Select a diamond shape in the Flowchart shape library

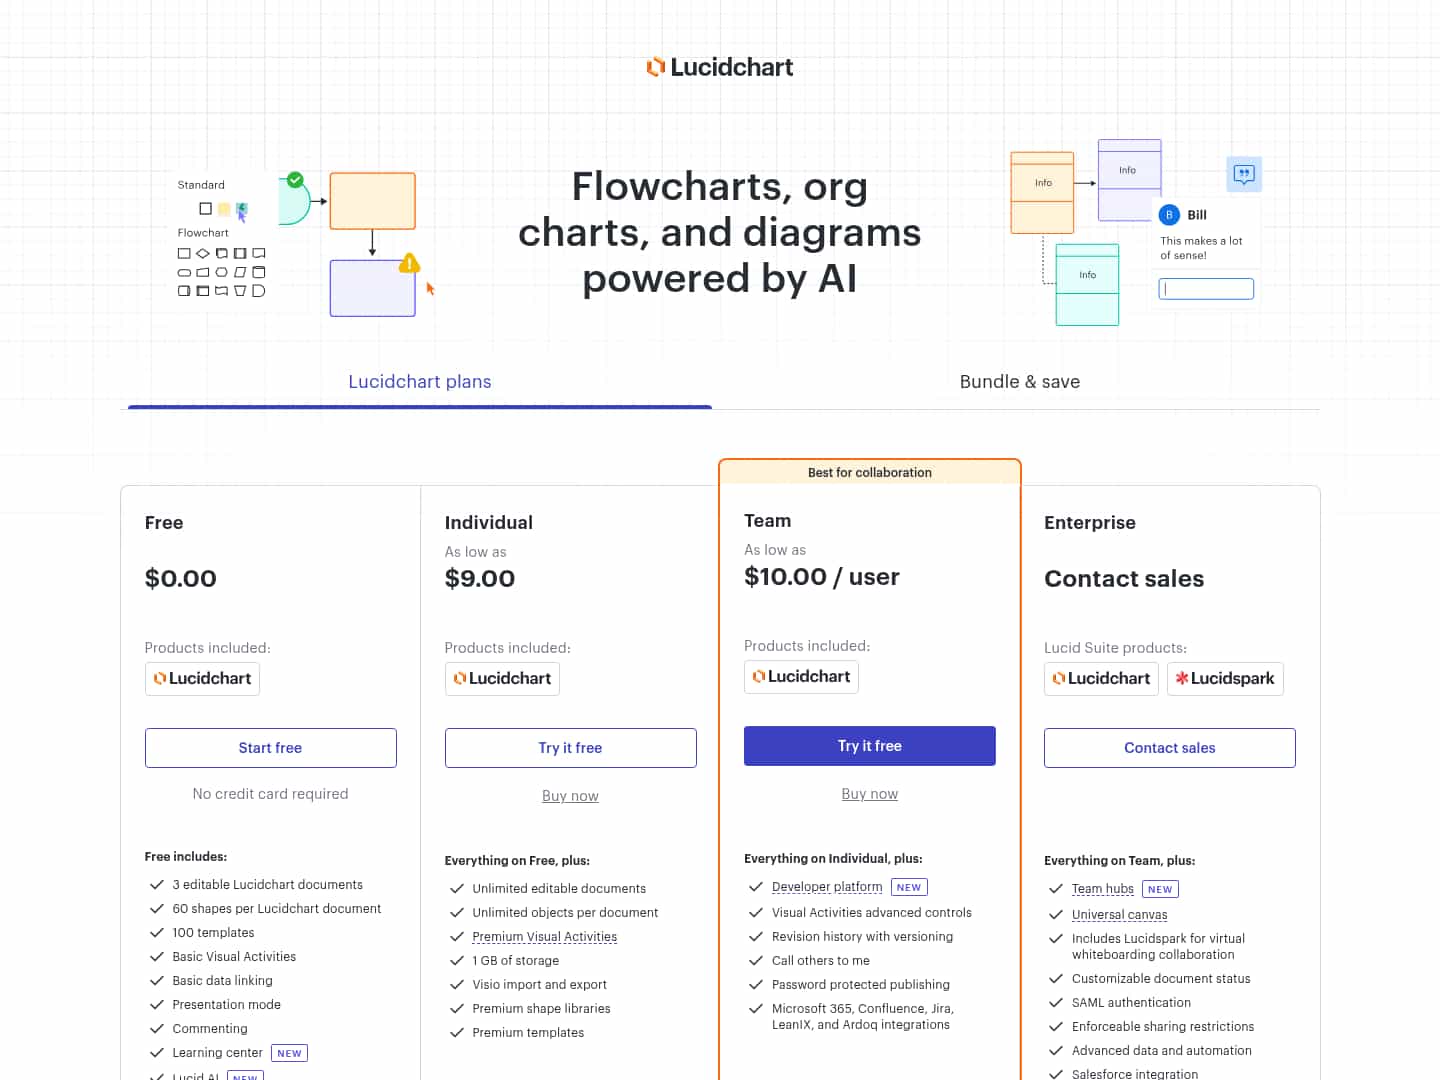click(202, 254)
